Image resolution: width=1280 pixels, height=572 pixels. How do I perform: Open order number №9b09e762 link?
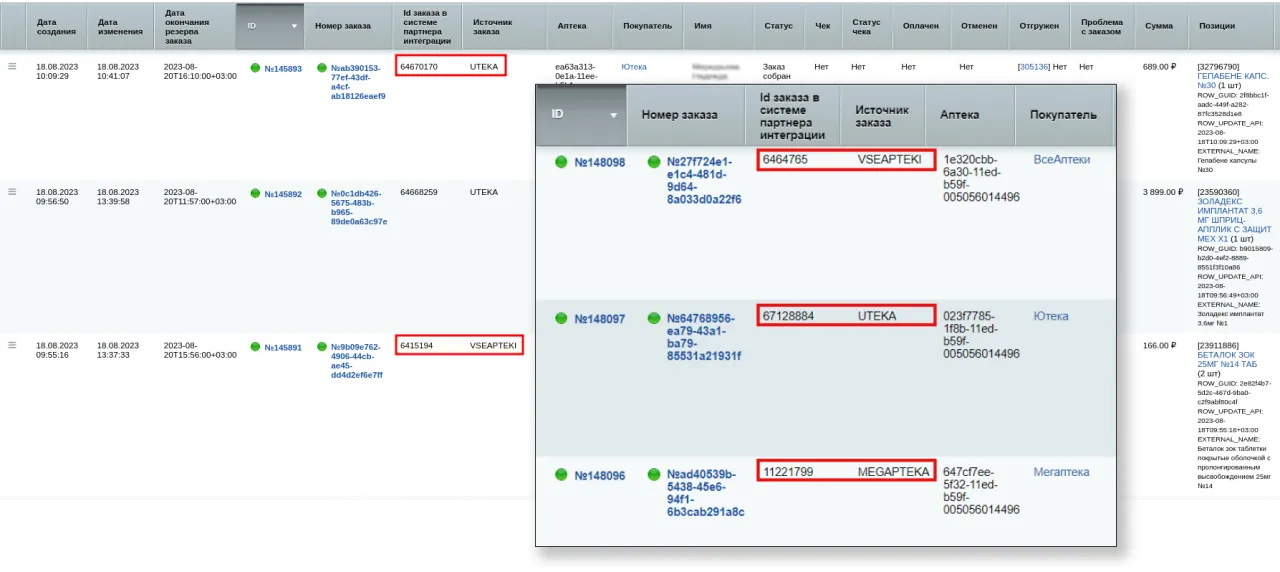coord(356,361)
